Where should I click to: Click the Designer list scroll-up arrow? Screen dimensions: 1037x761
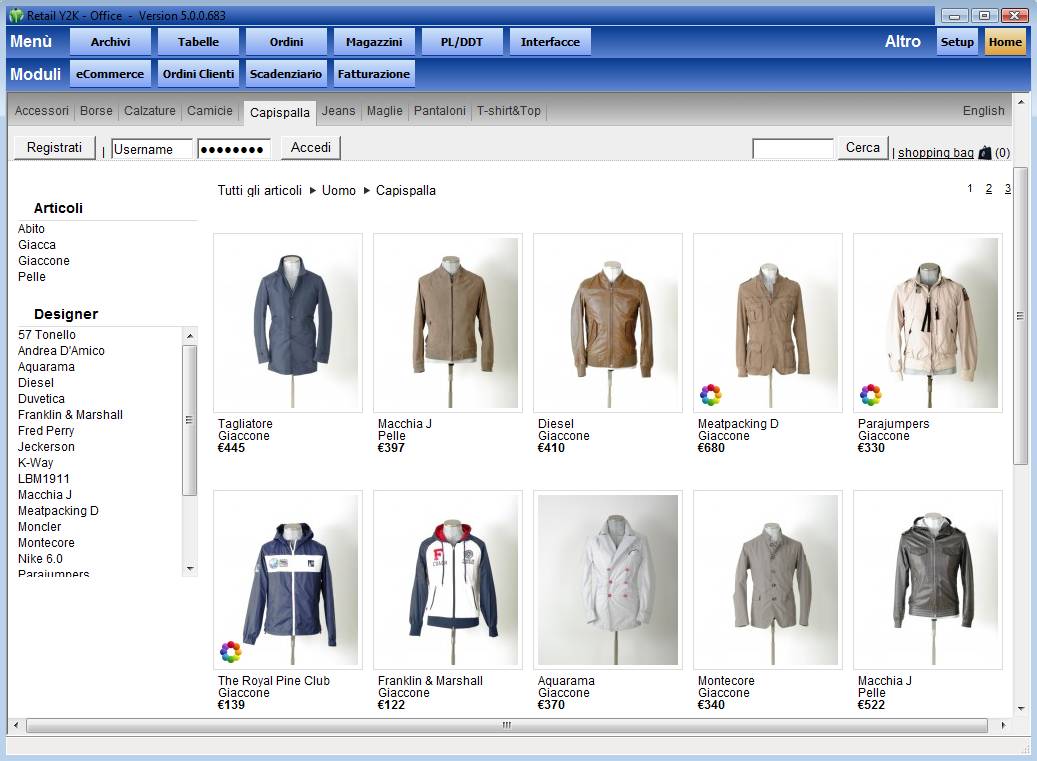tap(190, 335)
